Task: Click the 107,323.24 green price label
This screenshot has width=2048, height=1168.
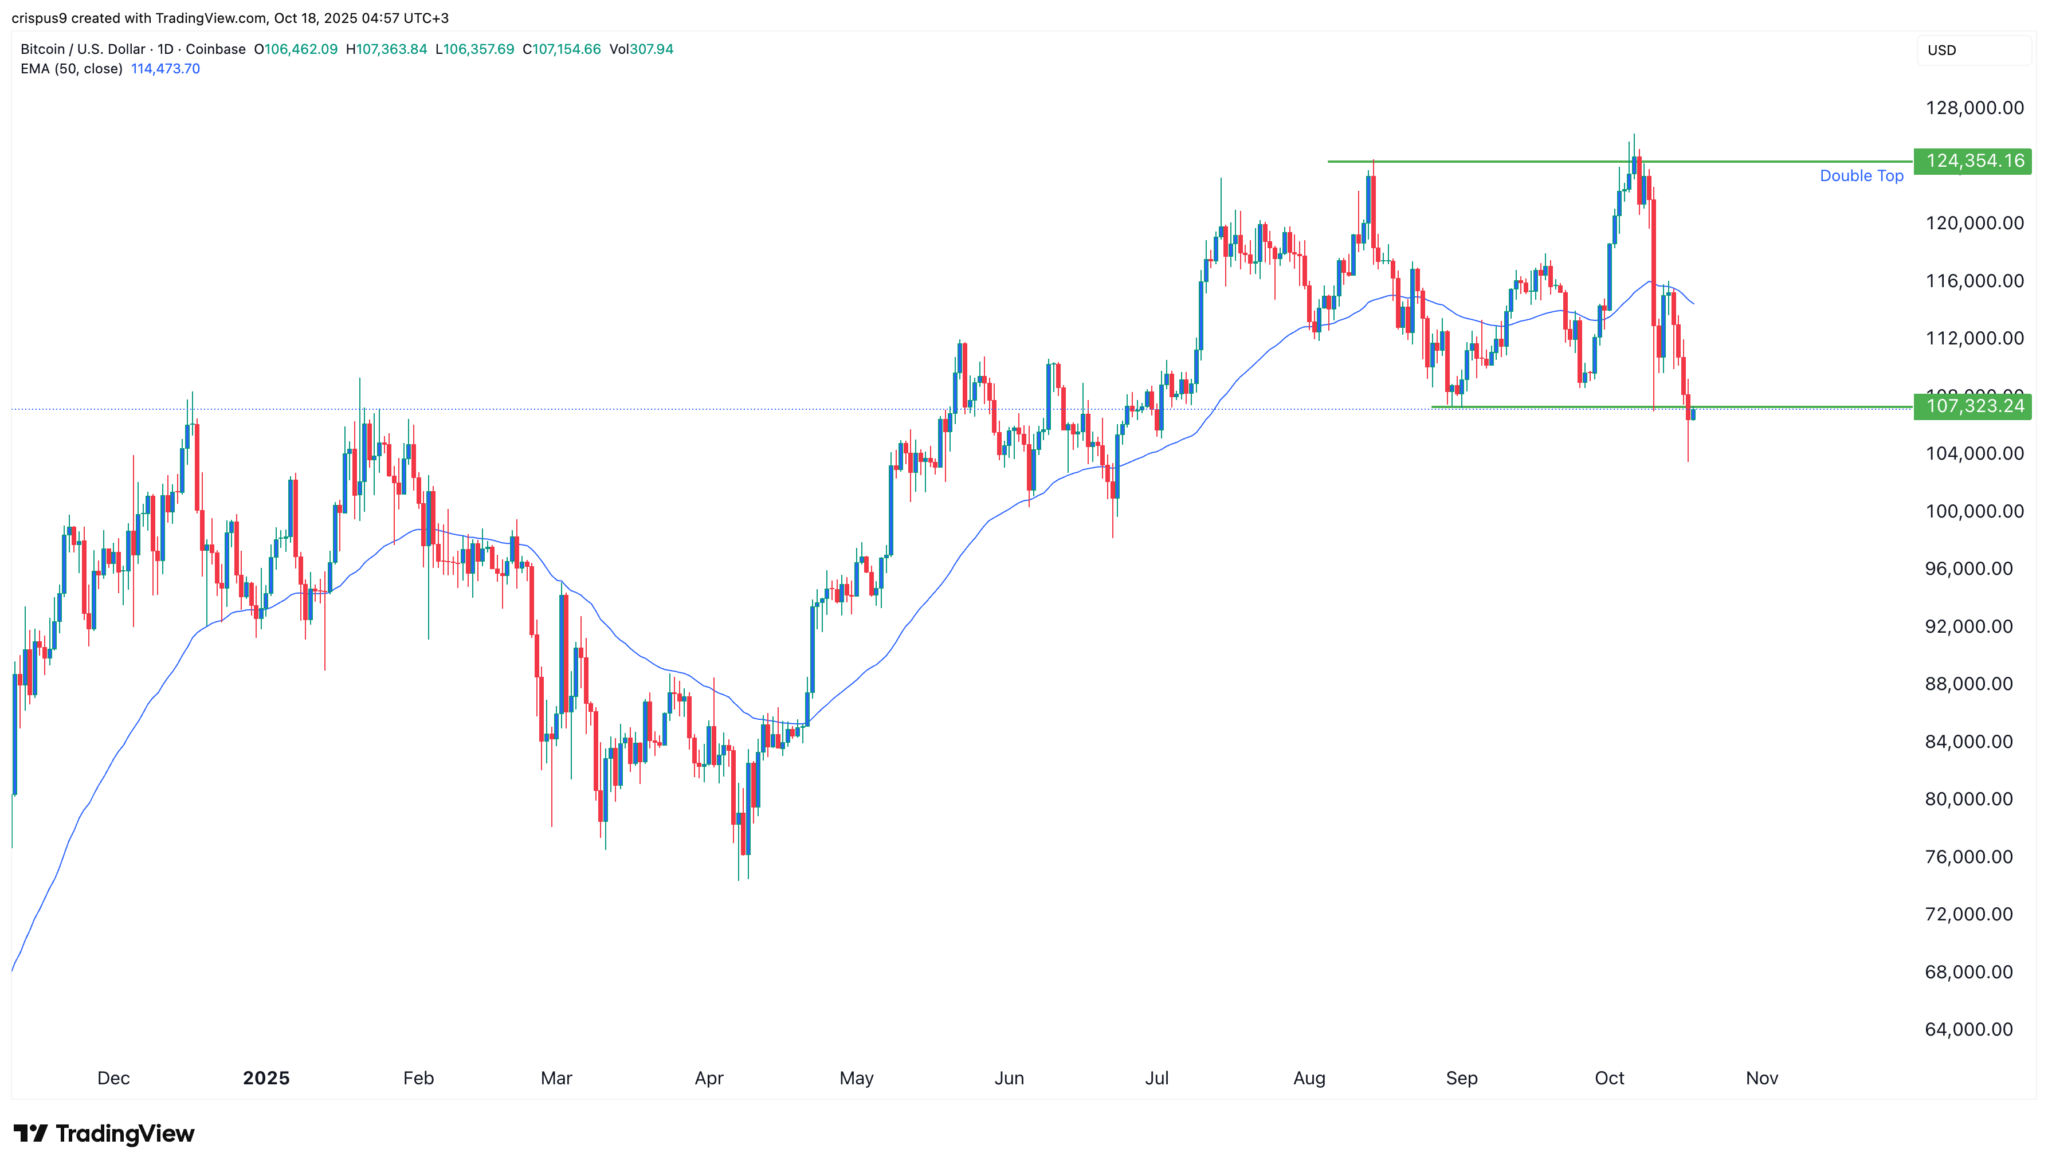Action: point(1973,406)
